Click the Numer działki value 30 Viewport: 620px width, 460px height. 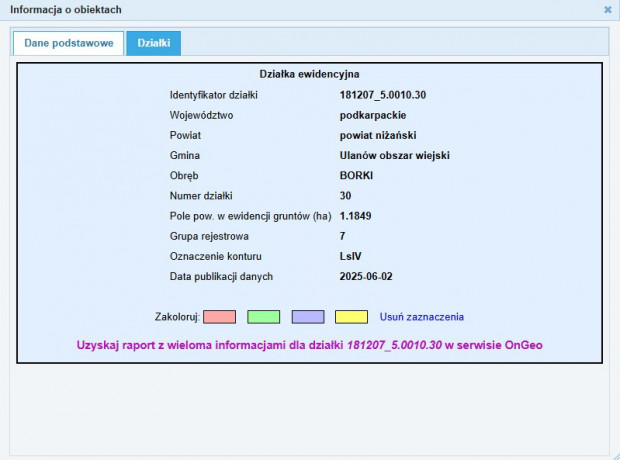point(346,195)
